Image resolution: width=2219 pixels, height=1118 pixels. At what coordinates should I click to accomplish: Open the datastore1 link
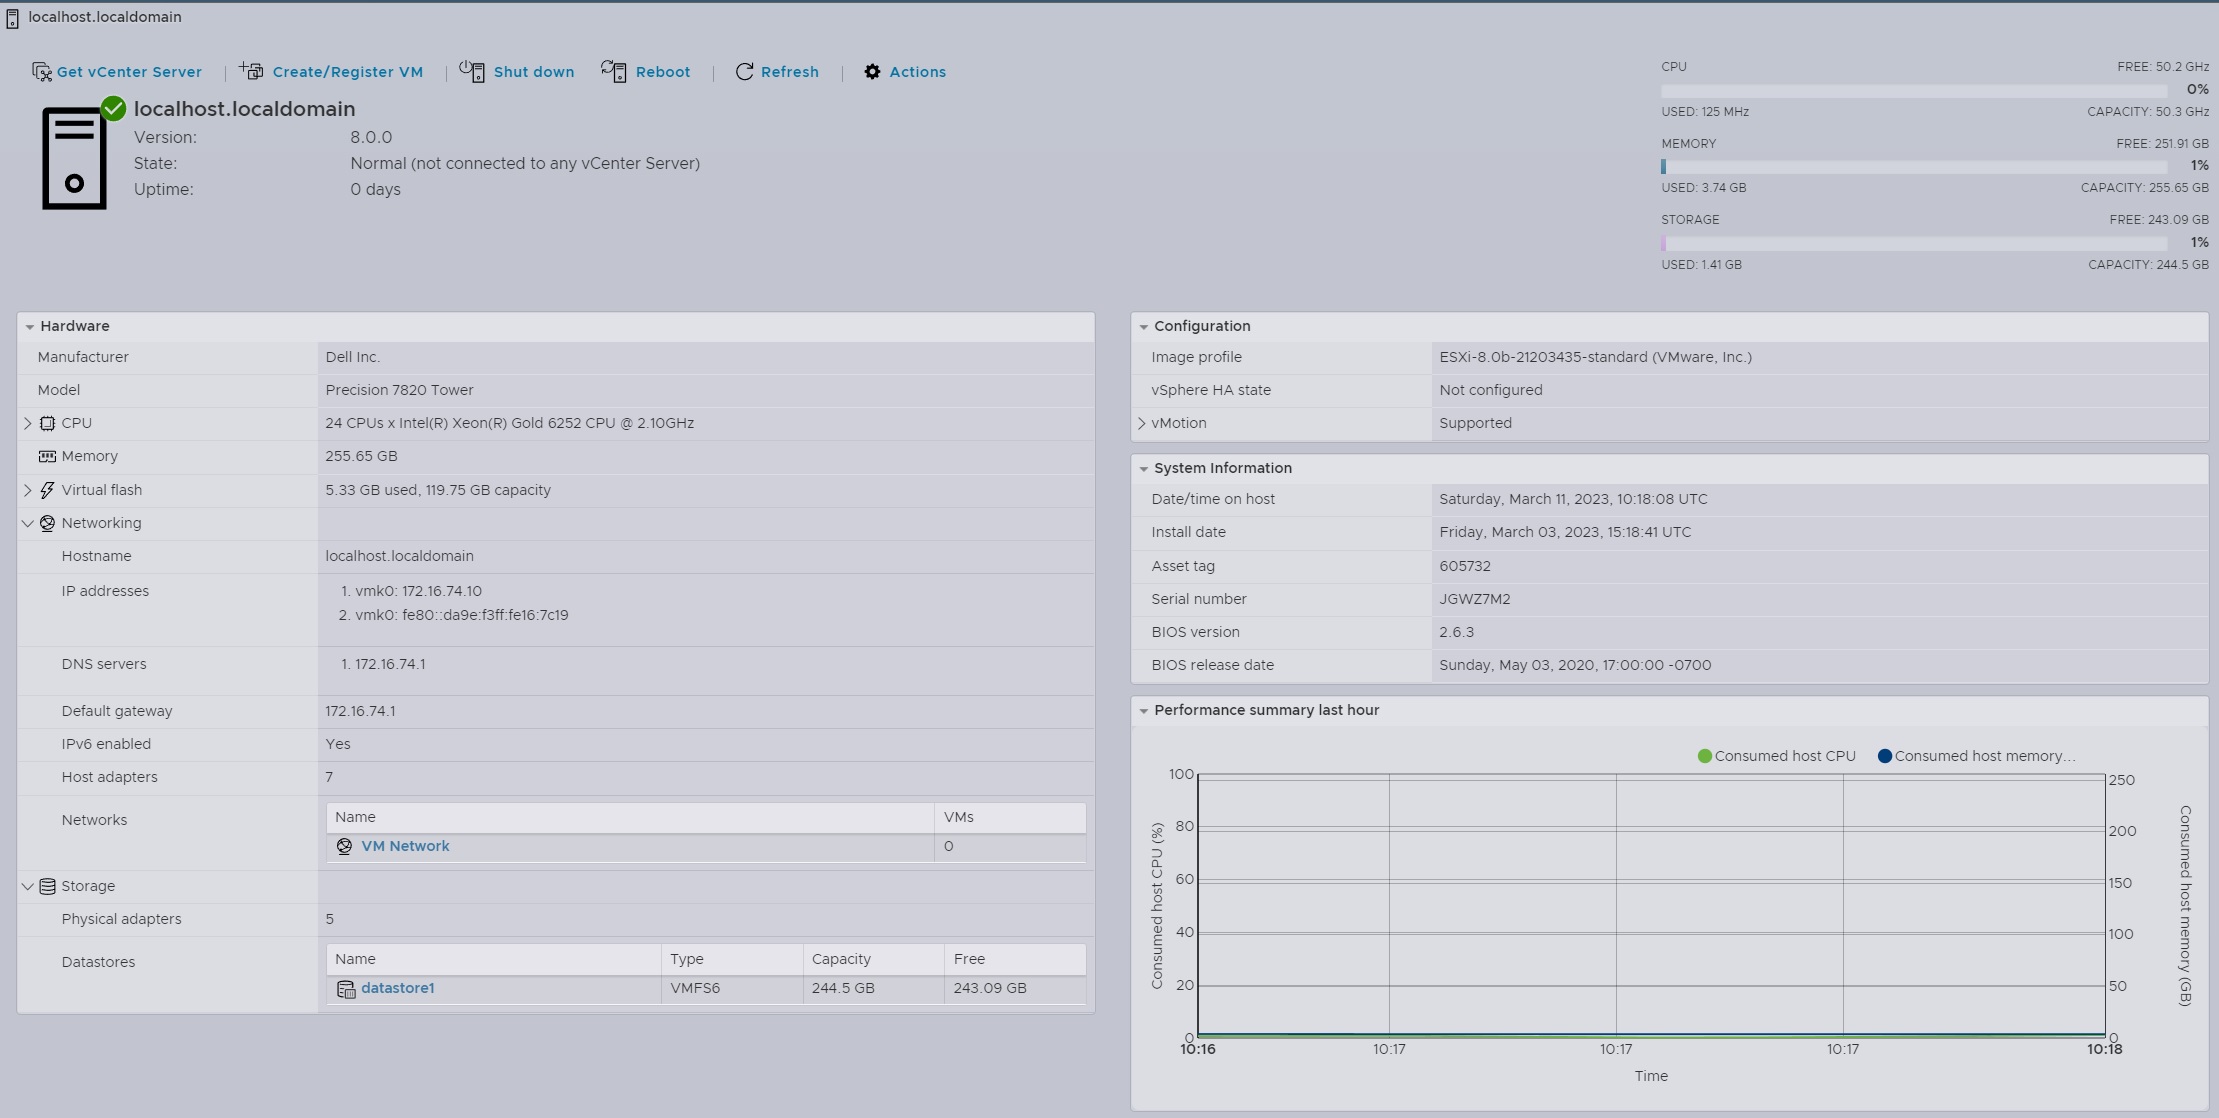[398, 988]
